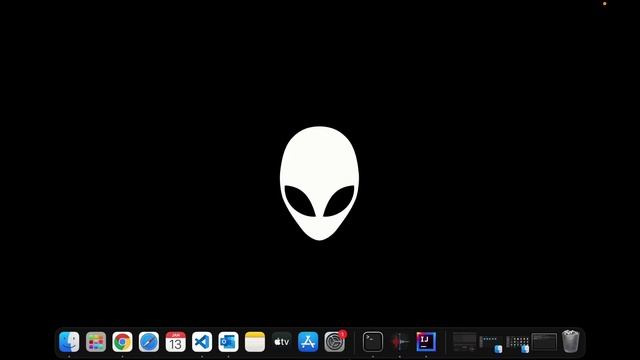The height and width of the screenshot is (360, 640).
Task: Restore the minimized Finder colorful icons window
Action: [517, 343]
